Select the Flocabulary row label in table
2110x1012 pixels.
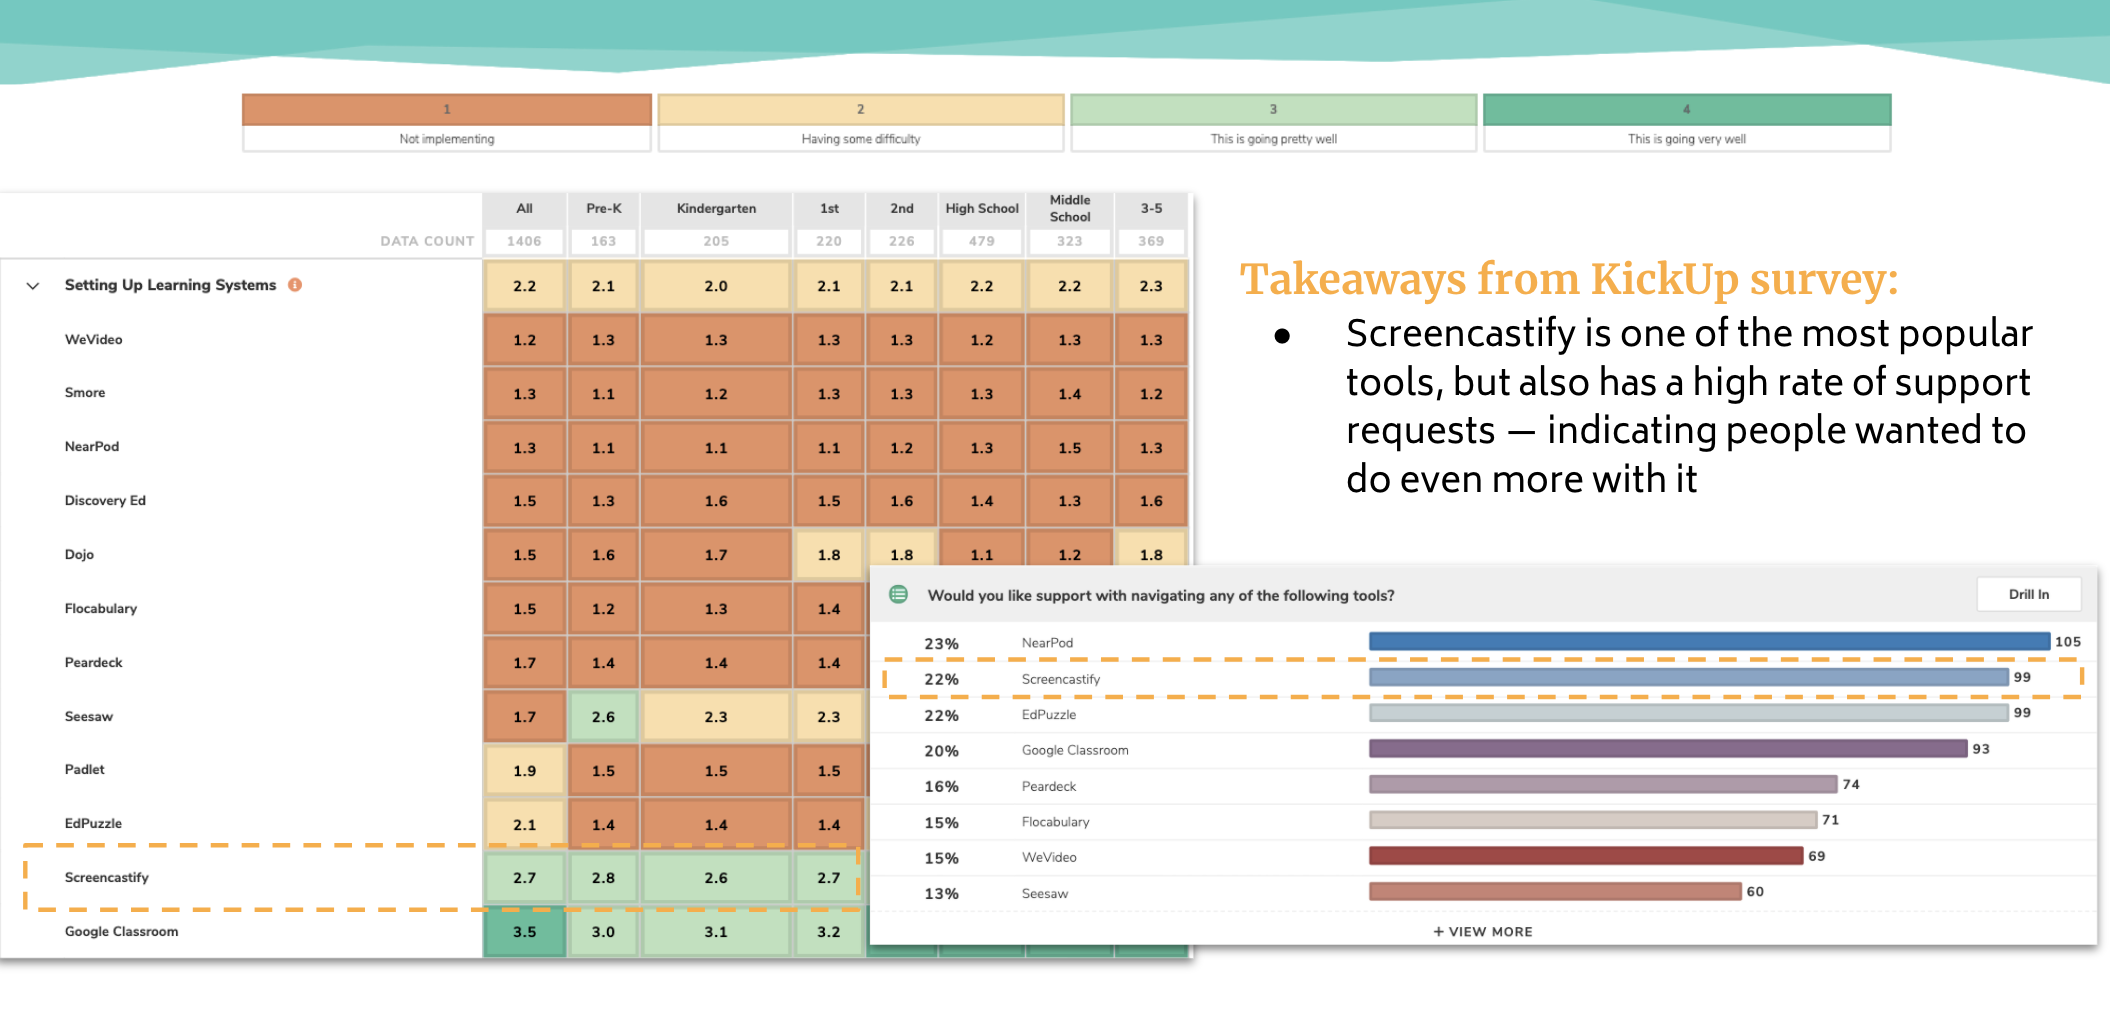click(x=101, y=609)
